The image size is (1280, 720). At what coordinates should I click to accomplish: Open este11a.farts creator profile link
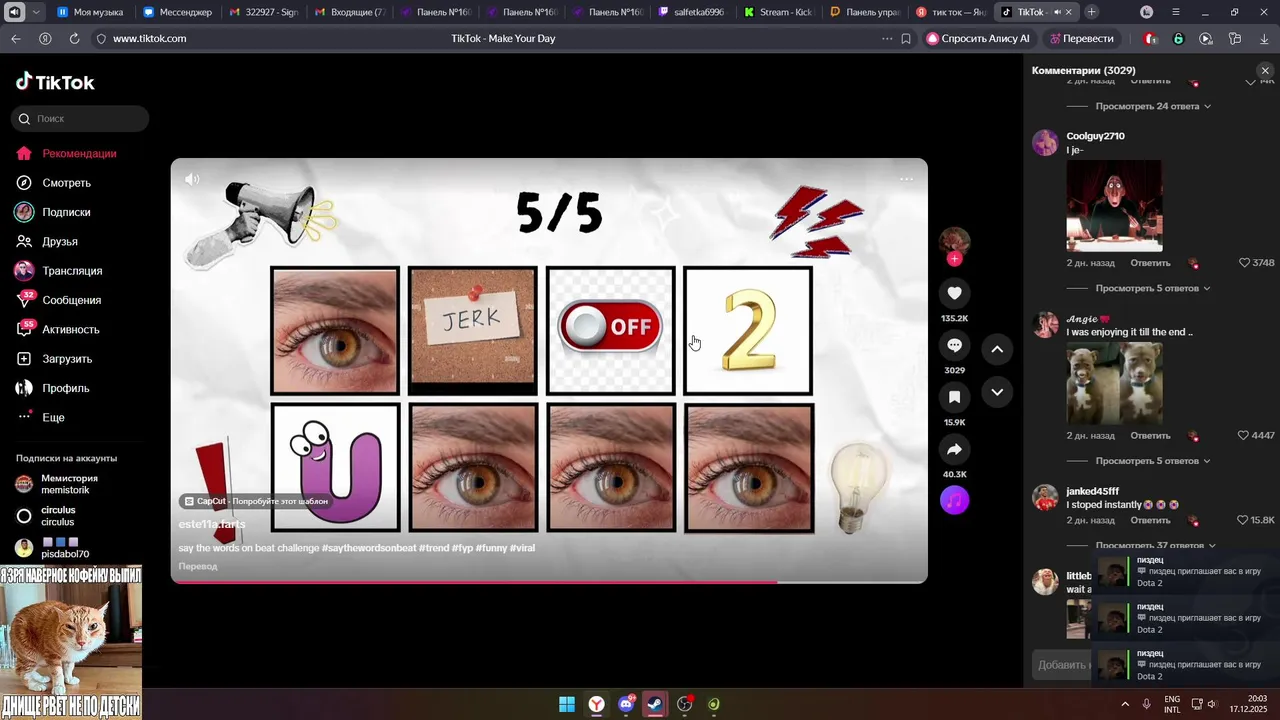pyautogui.click(x=212, y=524)
